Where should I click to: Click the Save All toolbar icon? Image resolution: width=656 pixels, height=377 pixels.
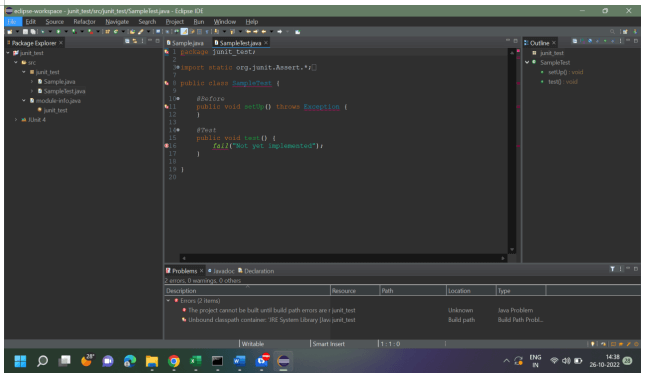tap(33, 32)
